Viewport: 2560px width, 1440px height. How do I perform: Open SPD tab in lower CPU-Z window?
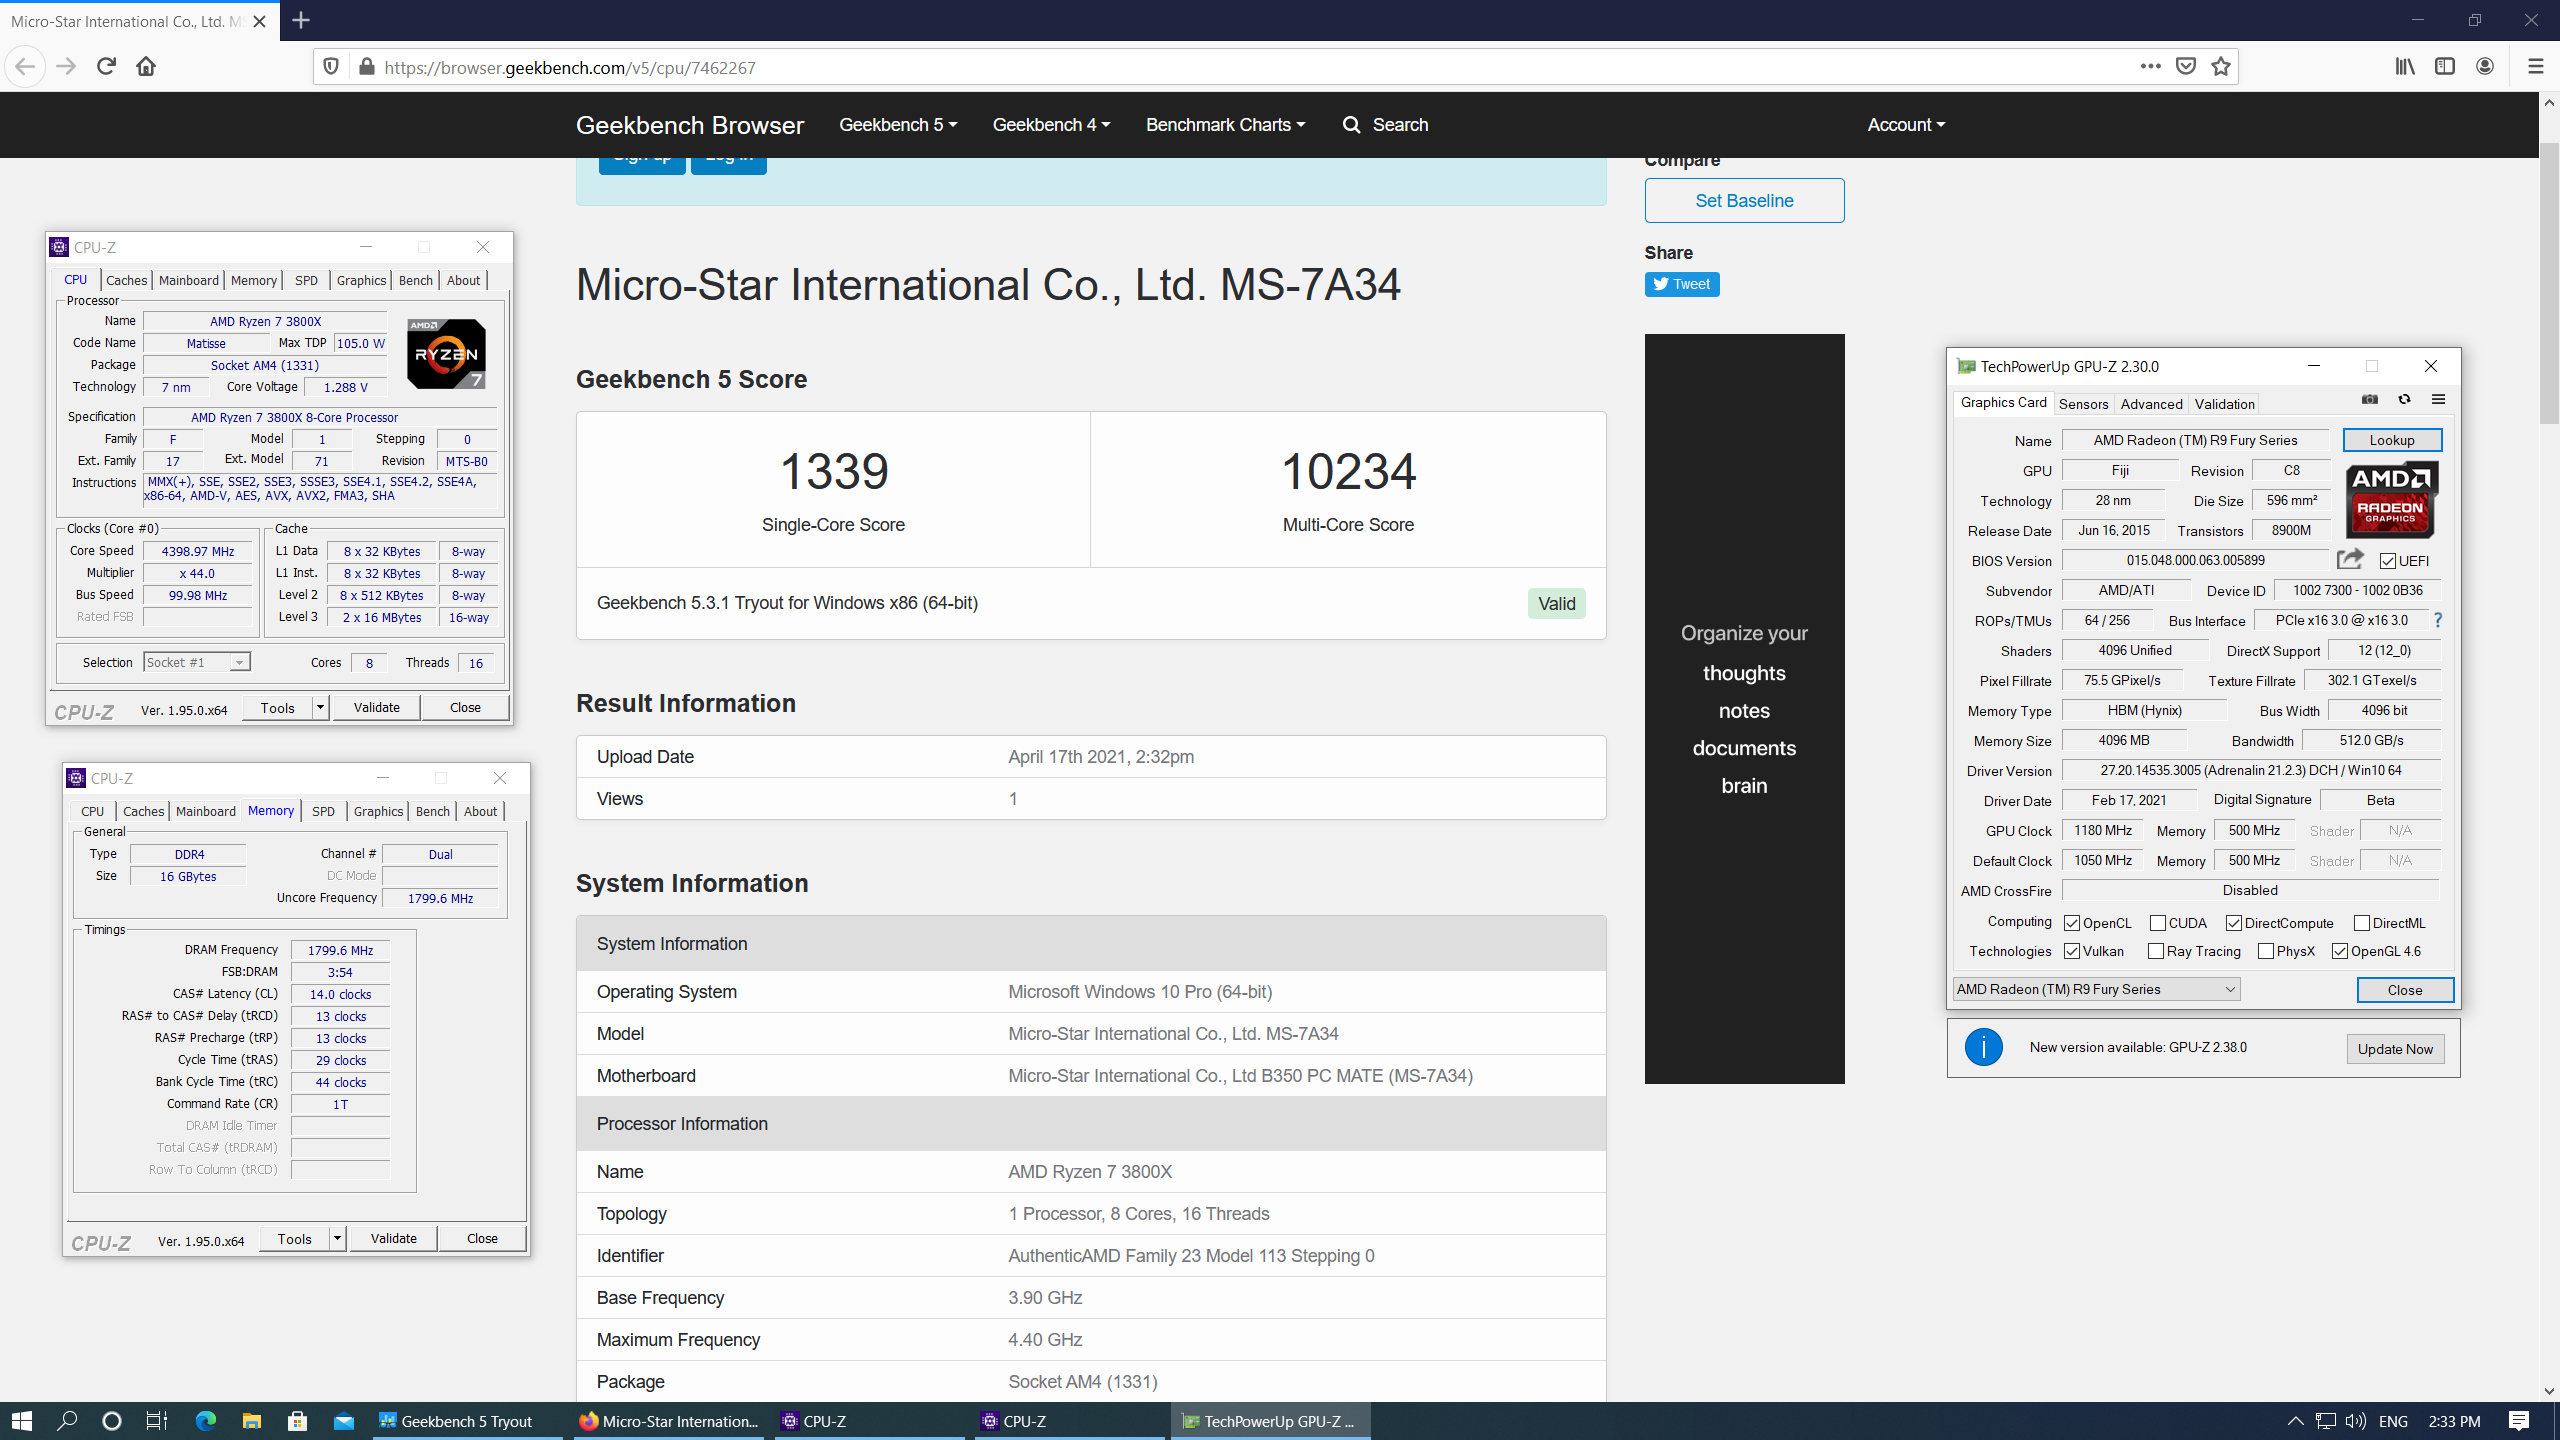point(323,811)
